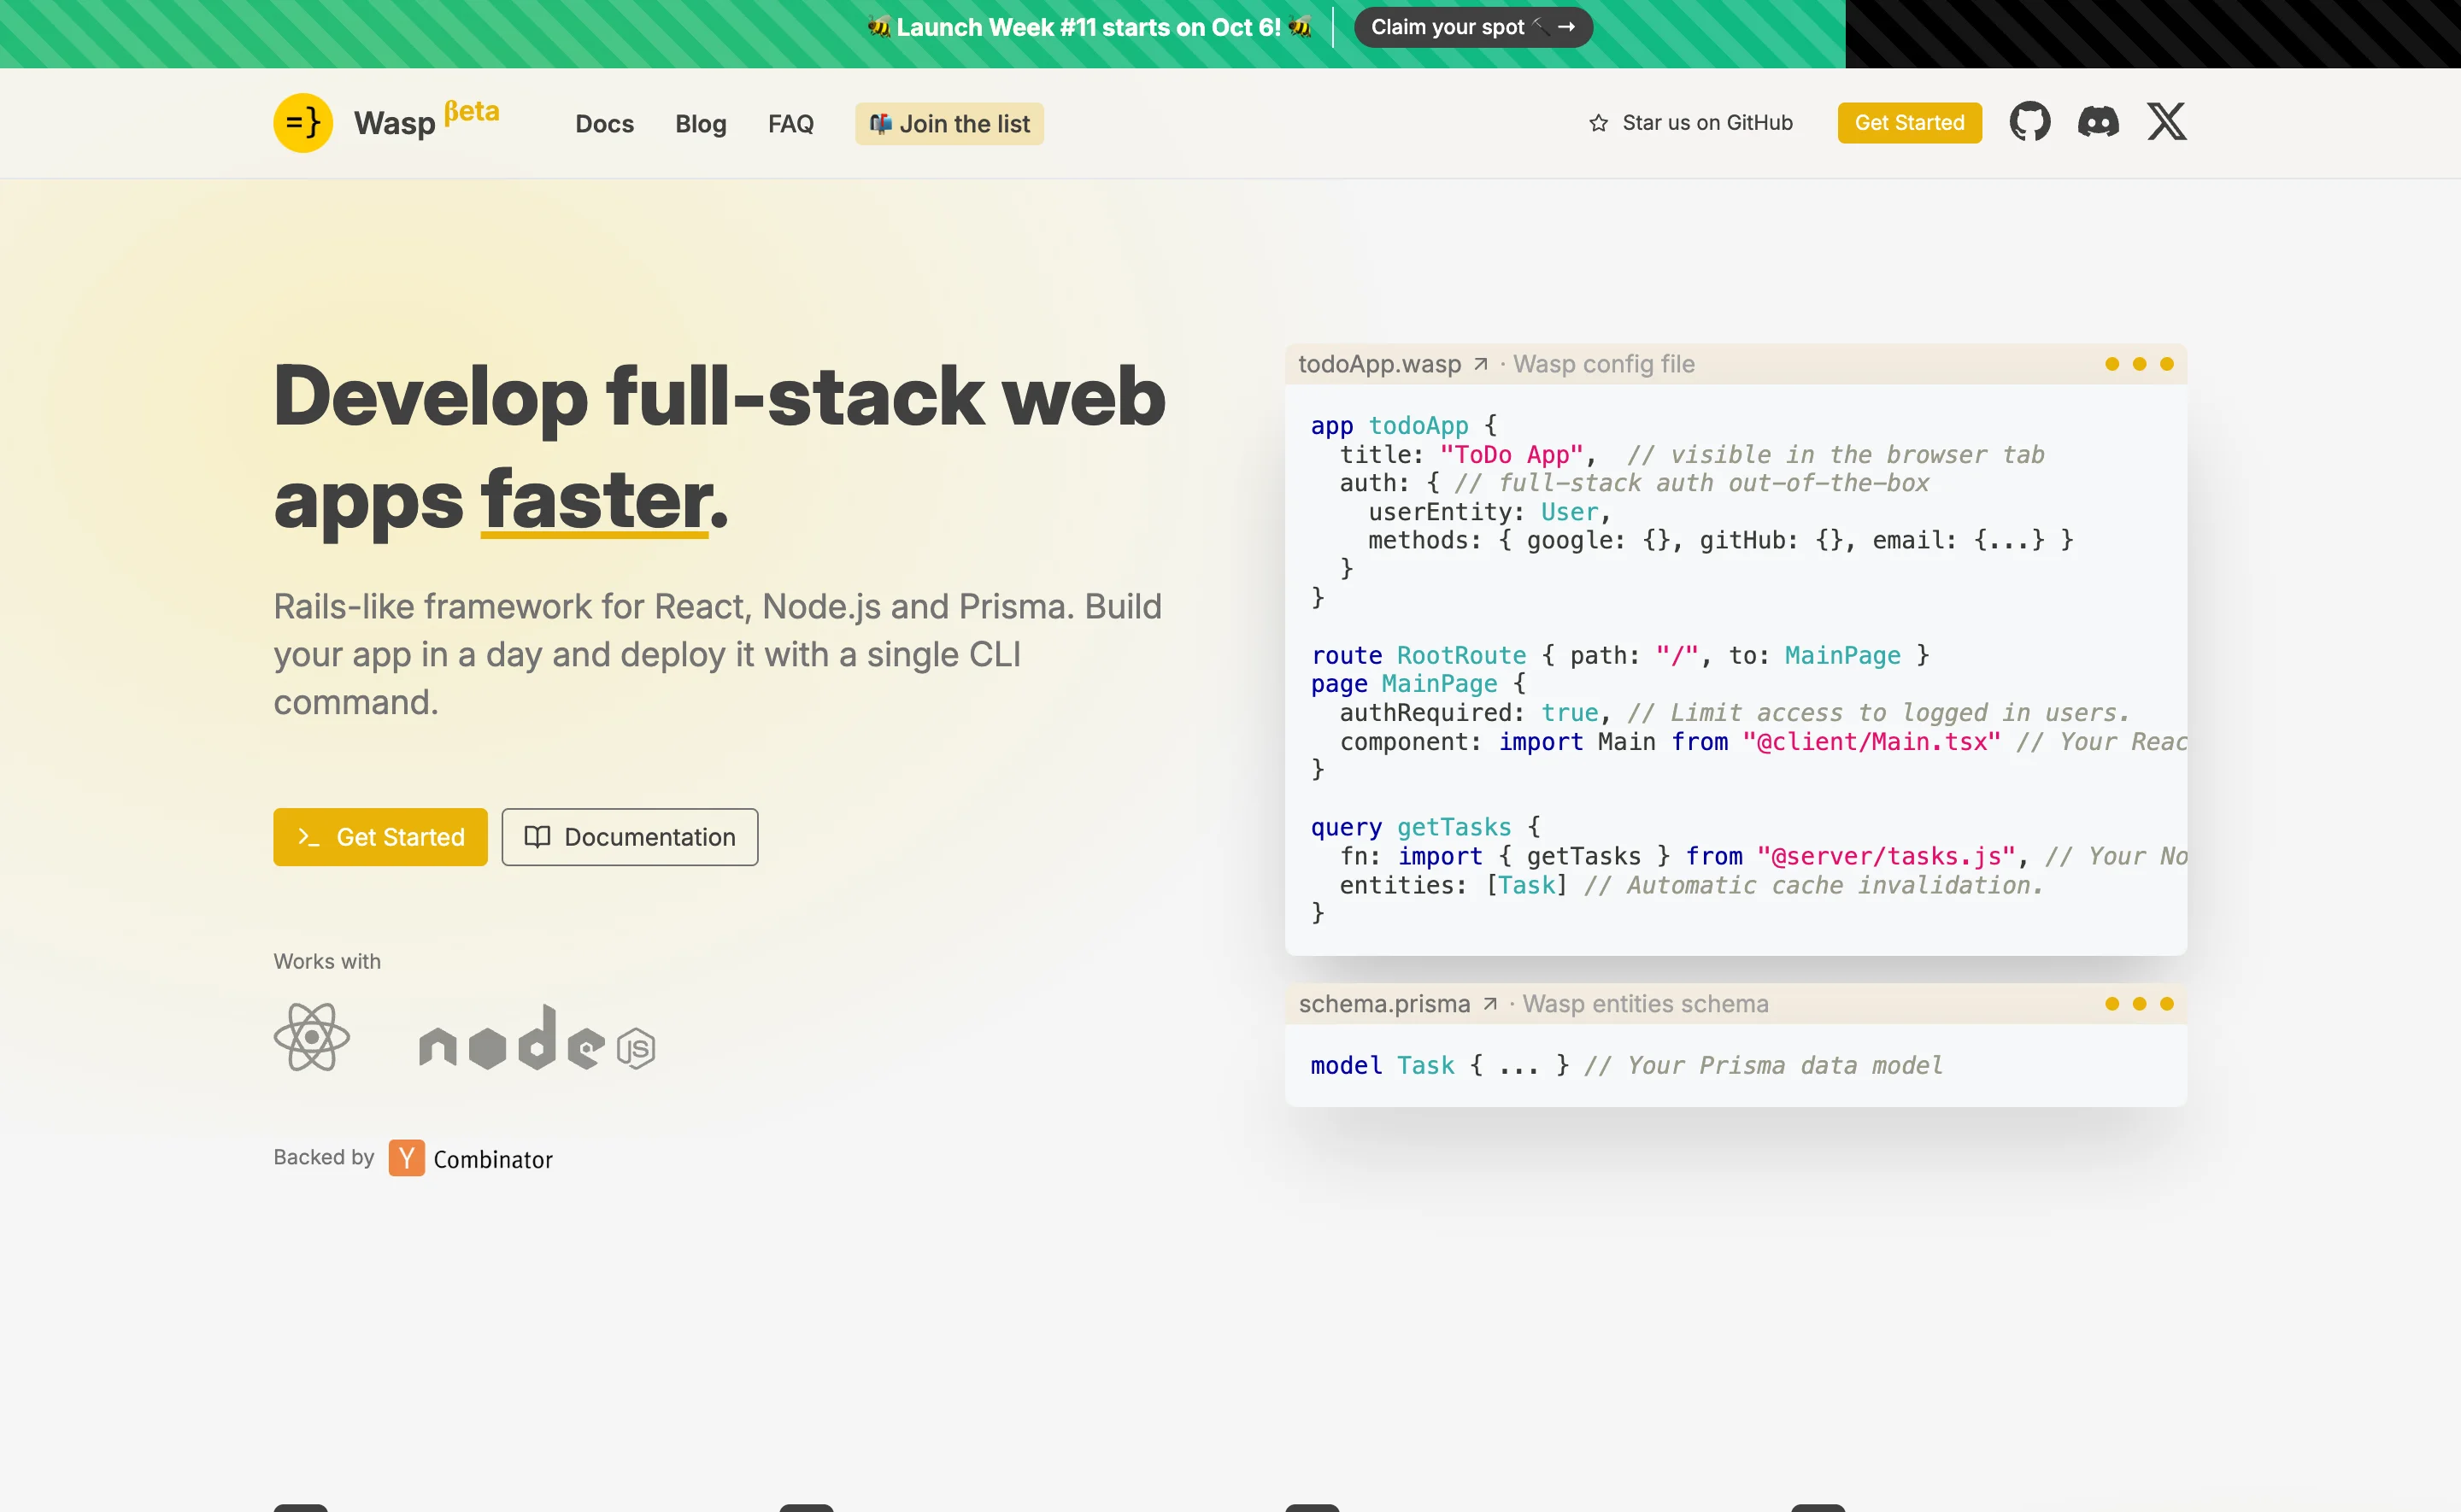Click the header Get Started button
This screenshot has width=2461, height=1512.
(1909, 123)
